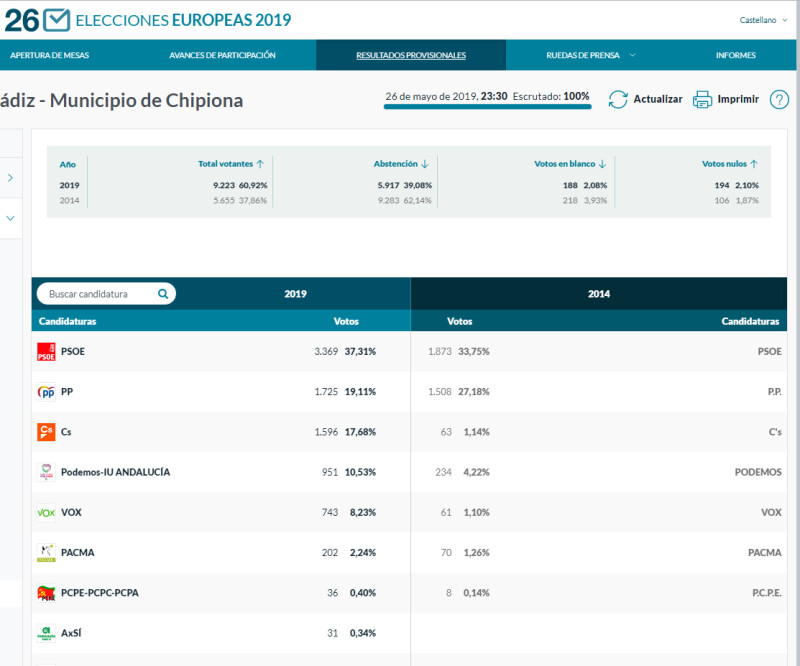
Task: Click the Actualizar refresh arrows icon
Action: click(x=618, y=99)
